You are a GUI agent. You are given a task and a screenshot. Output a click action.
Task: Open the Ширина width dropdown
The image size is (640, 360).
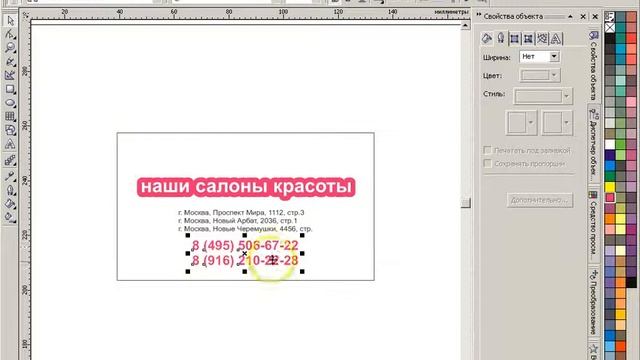(554, 56)
